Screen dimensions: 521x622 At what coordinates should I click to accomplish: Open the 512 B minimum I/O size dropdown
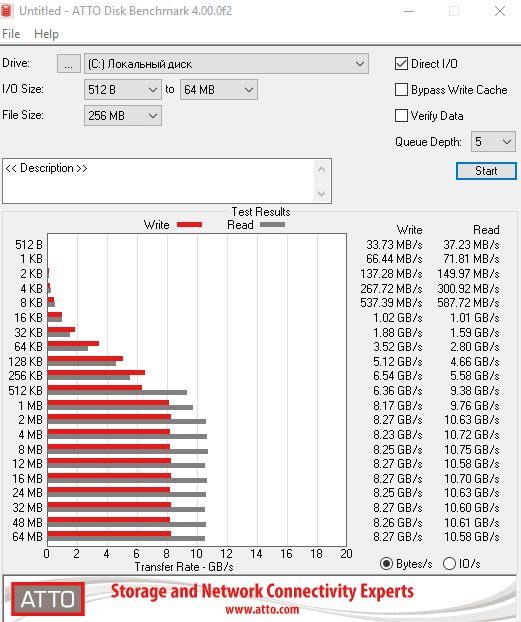123,90
